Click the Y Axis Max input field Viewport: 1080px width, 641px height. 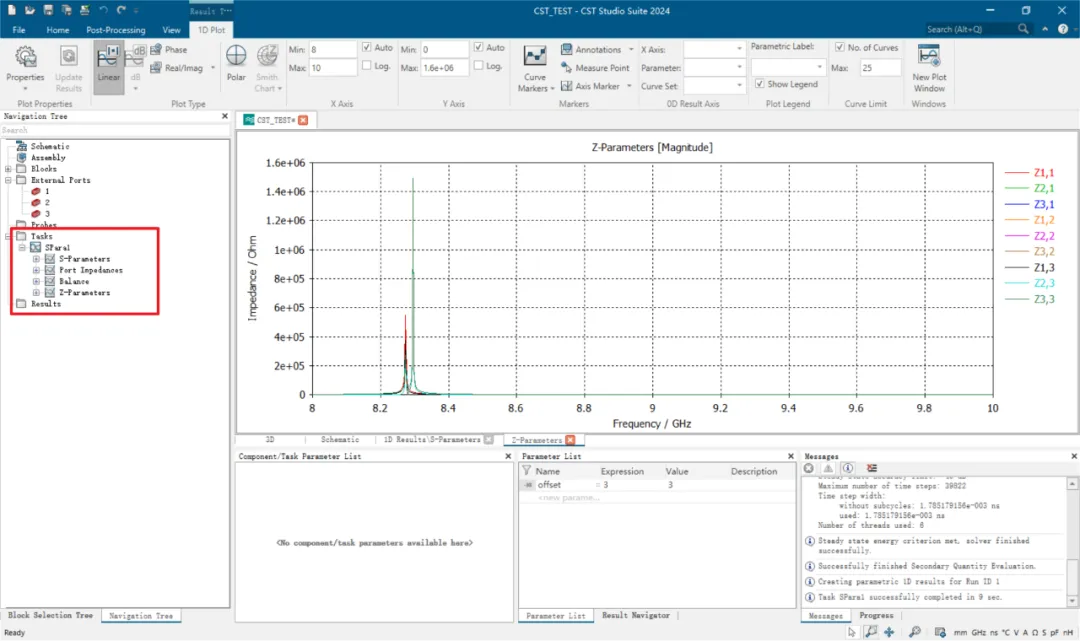444,68
